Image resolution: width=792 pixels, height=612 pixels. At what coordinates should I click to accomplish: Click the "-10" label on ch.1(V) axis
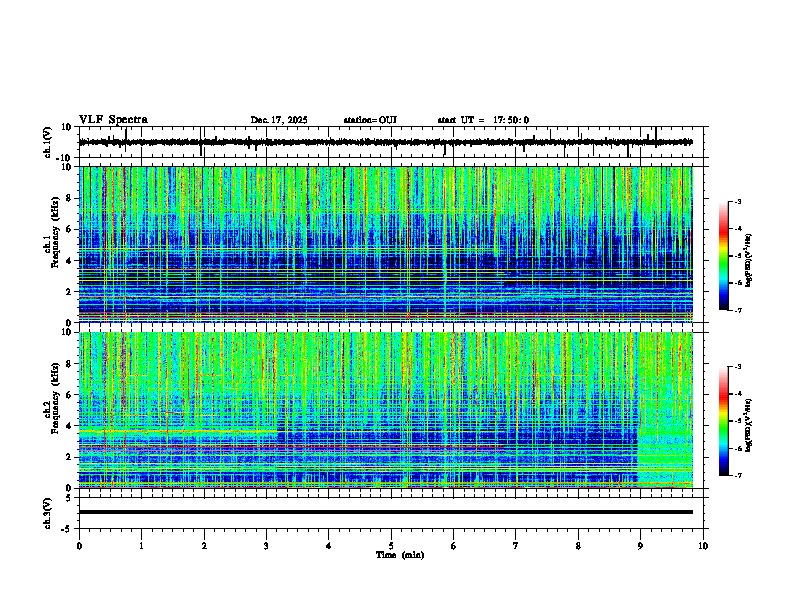coord(65,158)
